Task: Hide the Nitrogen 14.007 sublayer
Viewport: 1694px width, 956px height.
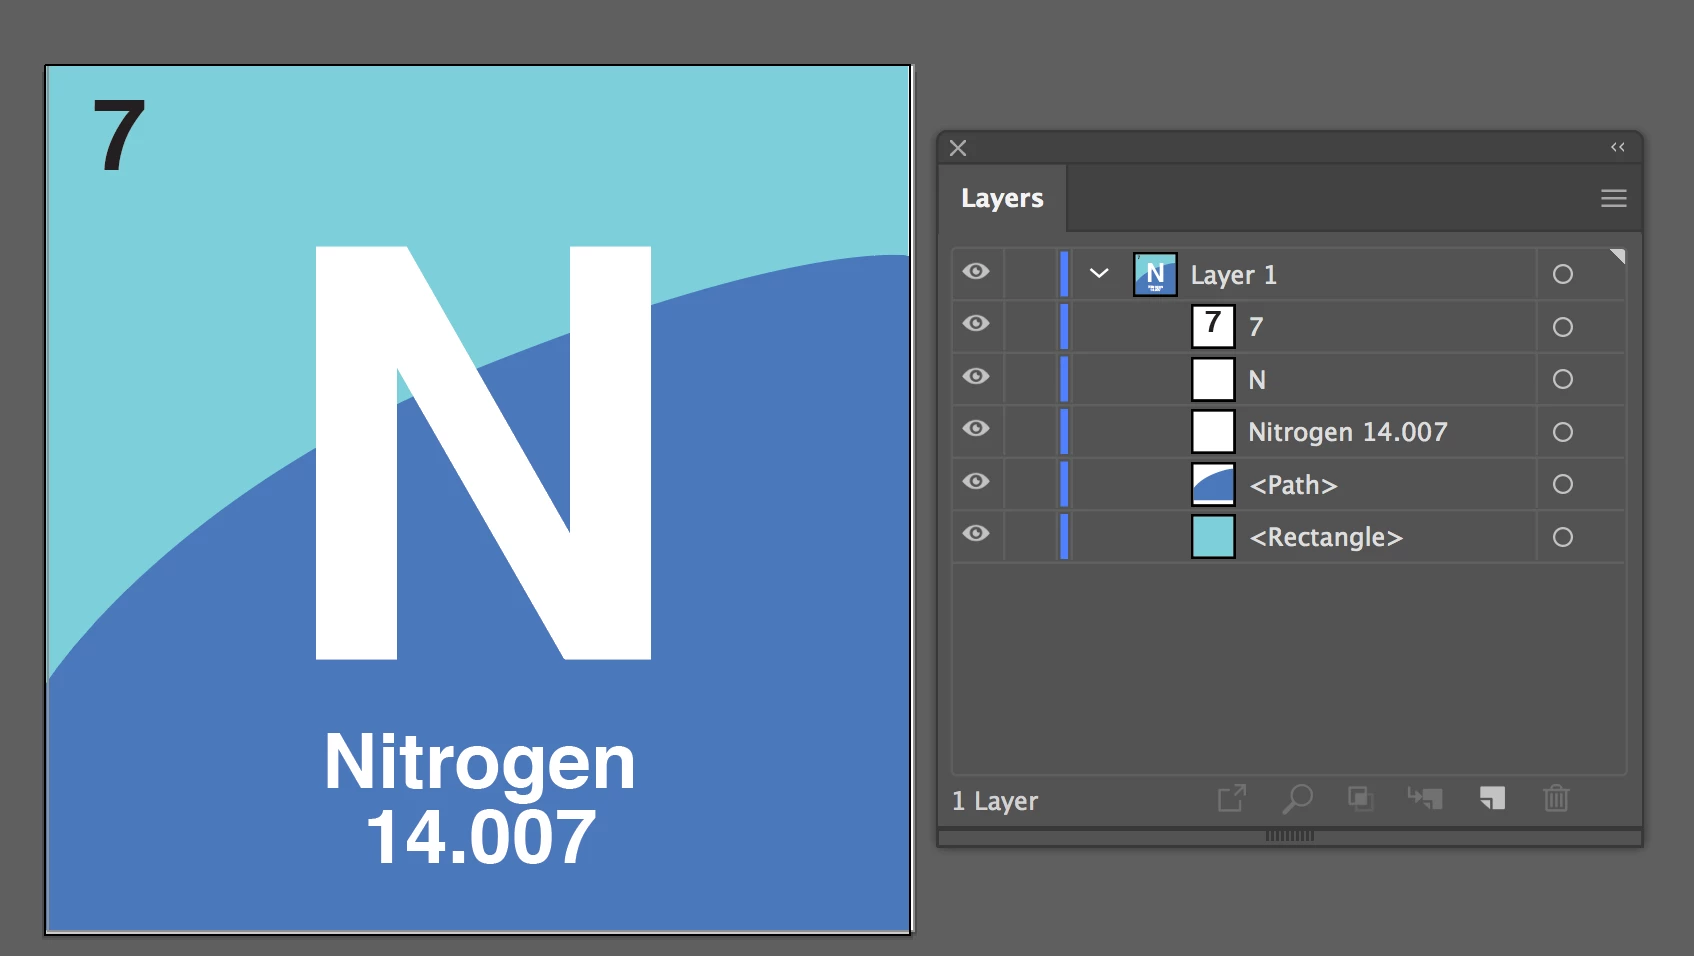Action: [976, 429]
